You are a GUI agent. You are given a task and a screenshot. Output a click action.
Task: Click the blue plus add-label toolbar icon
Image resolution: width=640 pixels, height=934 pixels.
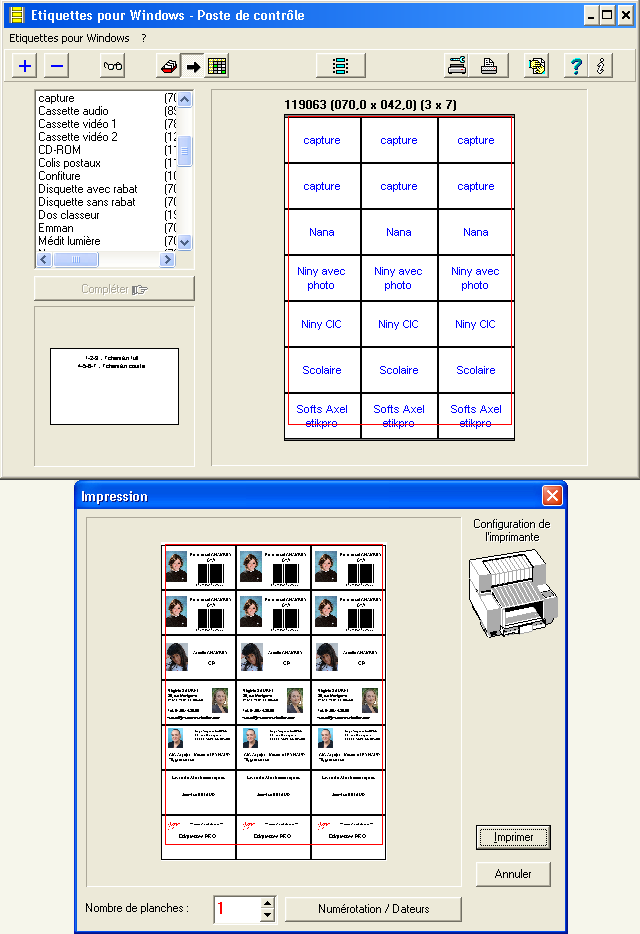pyautogui.click(x=25, y=66)
